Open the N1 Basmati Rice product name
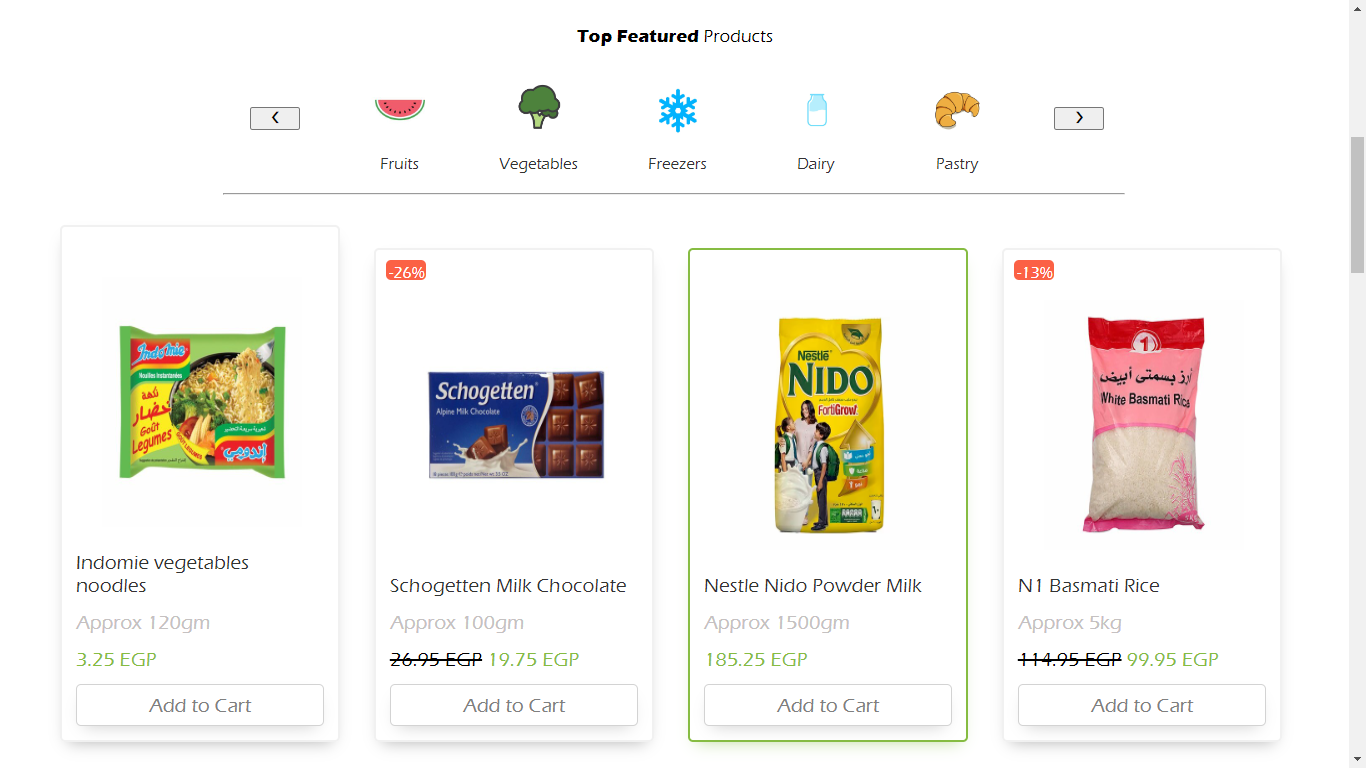1366x768 pixels. (1089, 585)
